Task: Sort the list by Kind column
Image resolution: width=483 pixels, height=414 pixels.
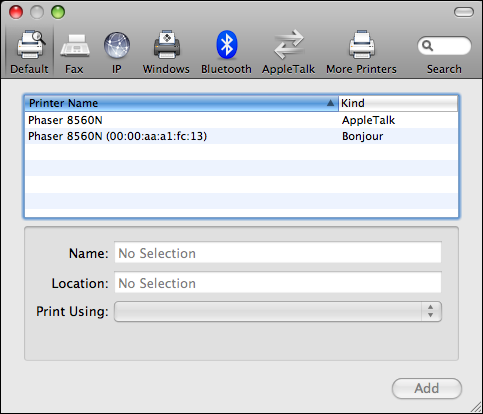Action: coord(398,103)
